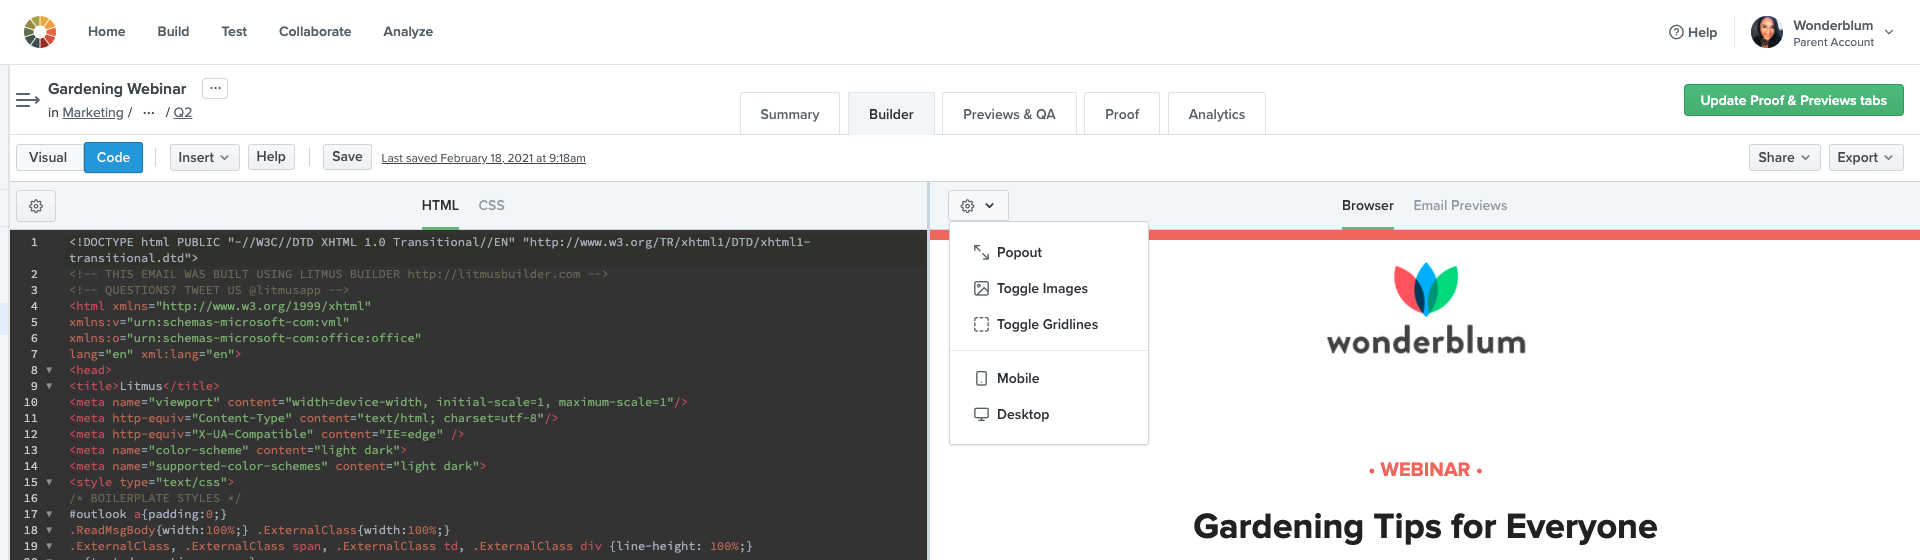Open the Share dropdown

(x=1785, y=157)
